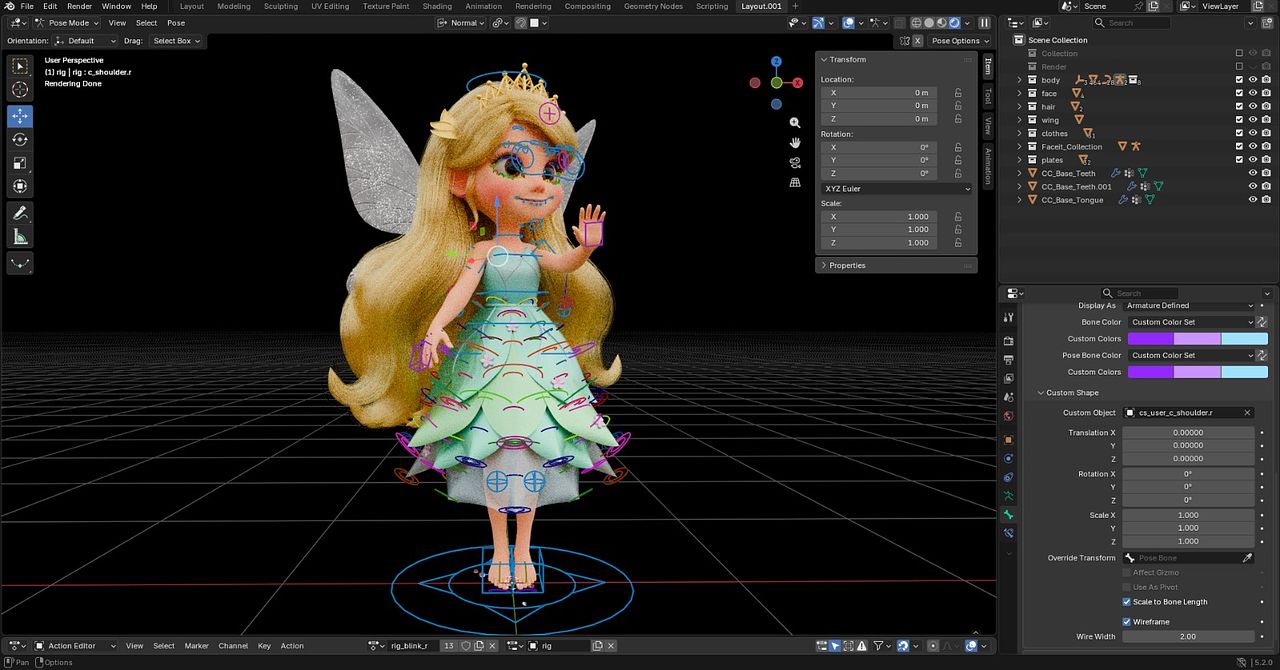1280x670 pixels.
Task: Open the Tool sidebar tab
Action: click(x=988, y=96)
